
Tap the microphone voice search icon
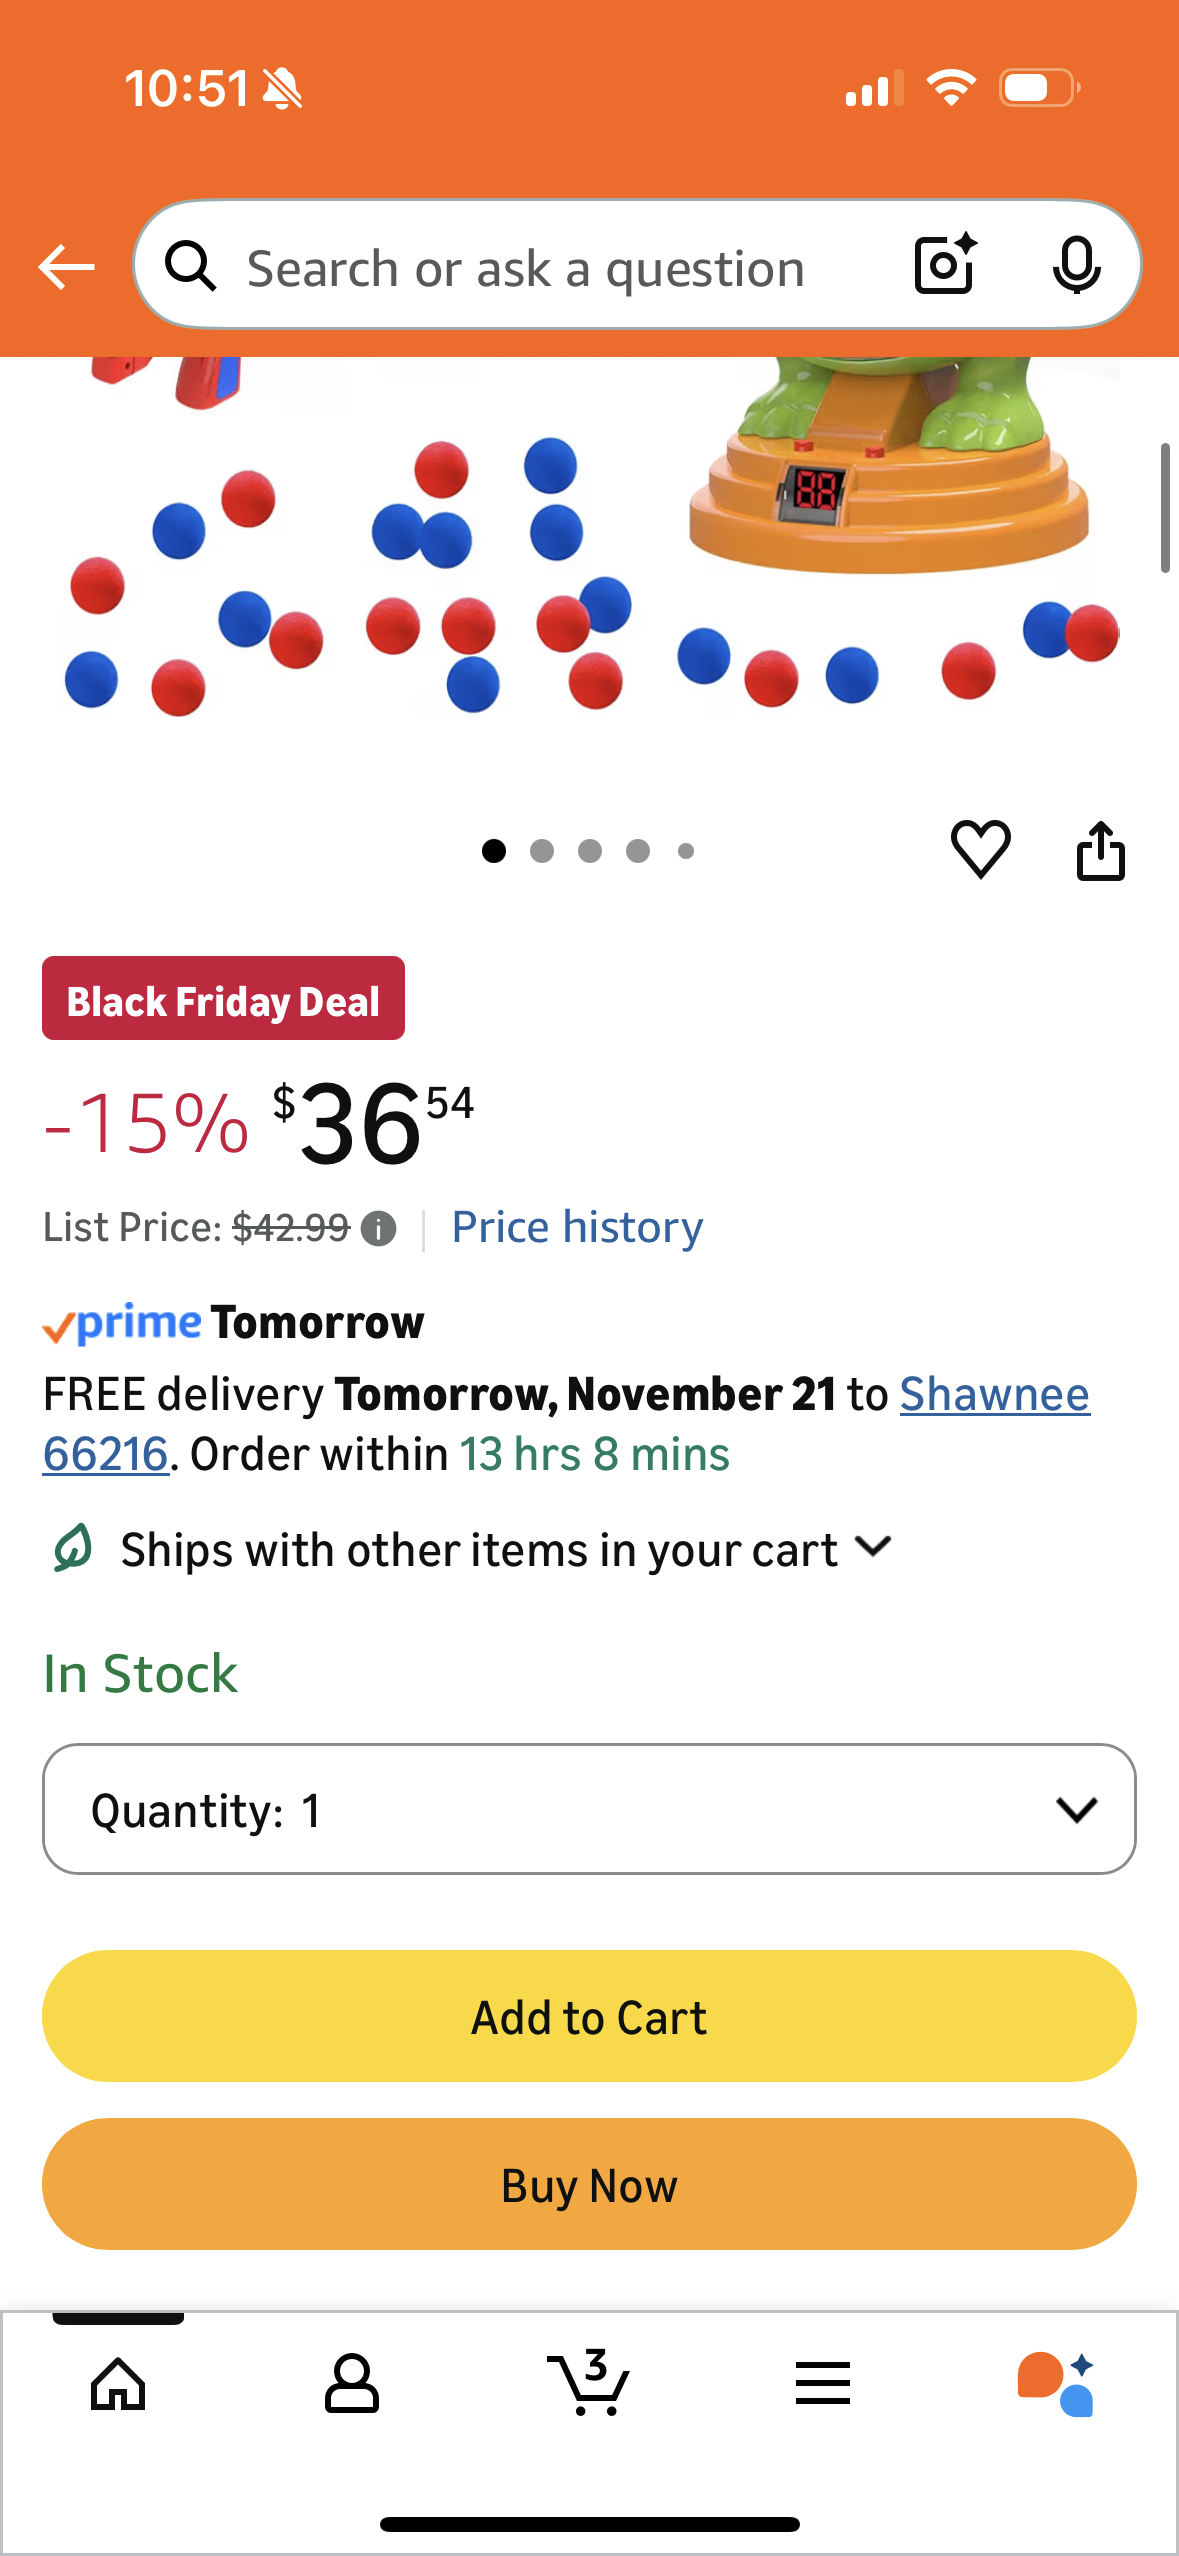(1076, 266)
